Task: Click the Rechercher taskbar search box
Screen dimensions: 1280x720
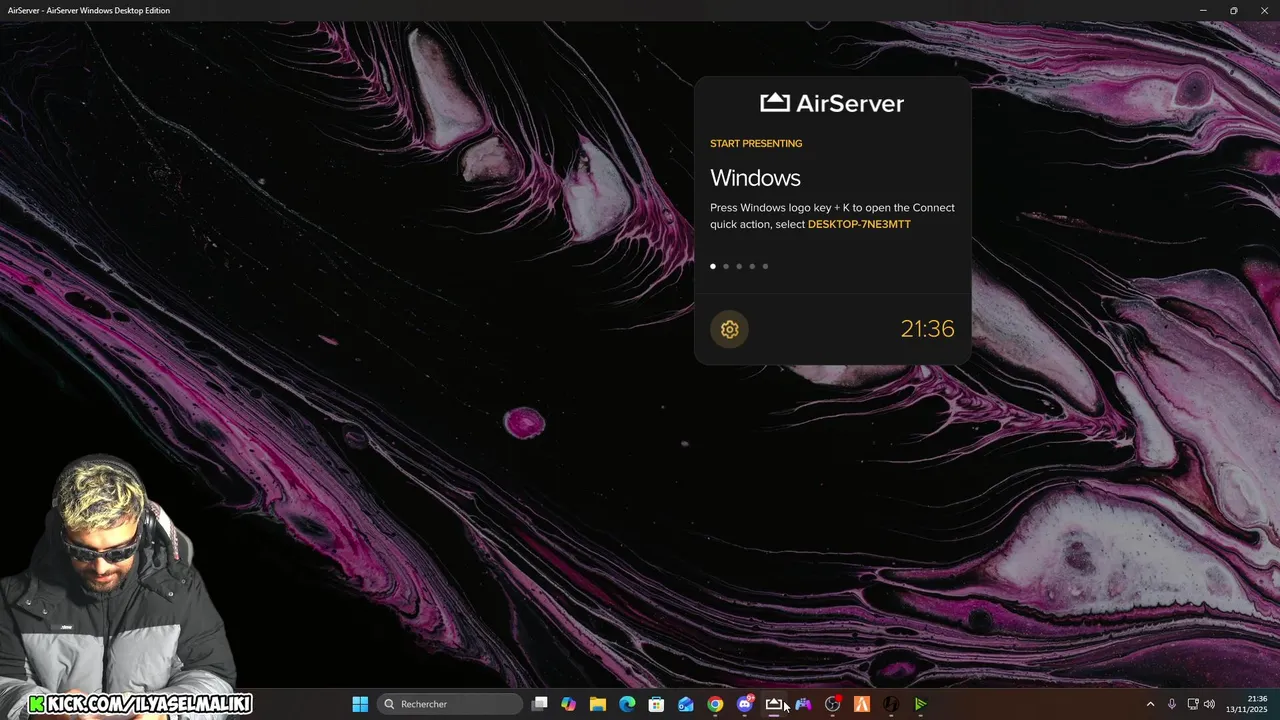Action: coord(450,704)
